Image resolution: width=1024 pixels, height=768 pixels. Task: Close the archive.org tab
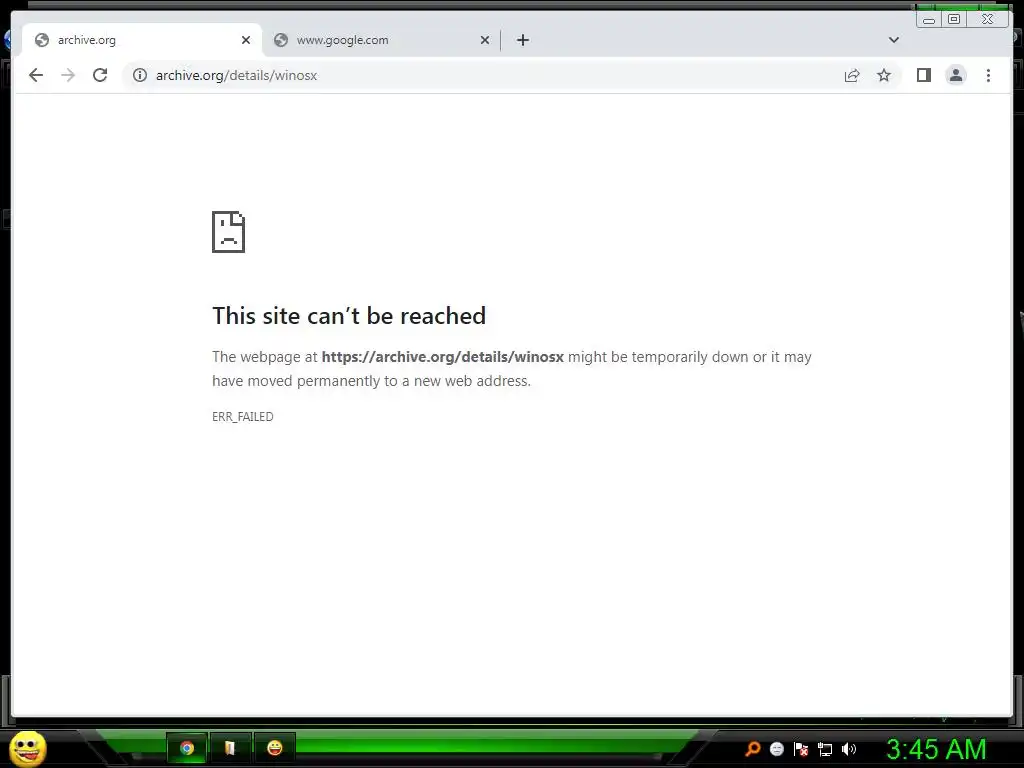[x=246, y=40]
